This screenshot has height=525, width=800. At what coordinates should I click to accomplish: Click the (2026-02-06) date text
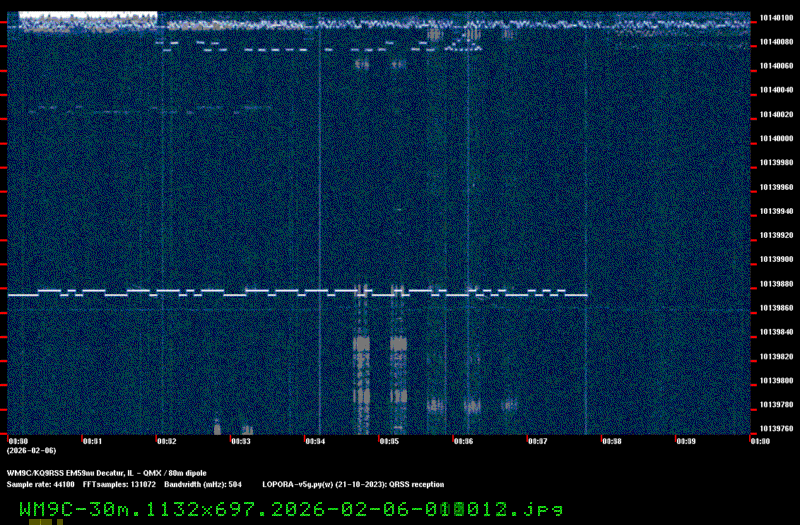click(x=31, y=451)
